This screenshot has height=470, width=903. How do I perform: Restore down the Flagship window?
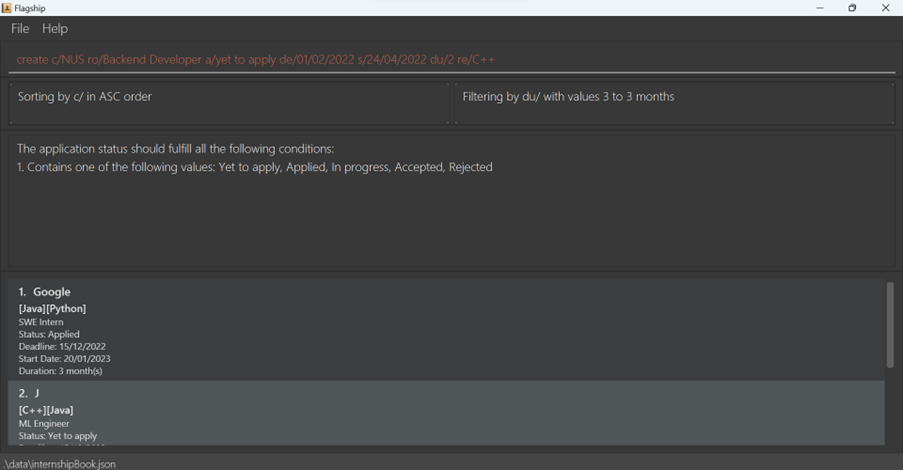[x=852, y=7]
